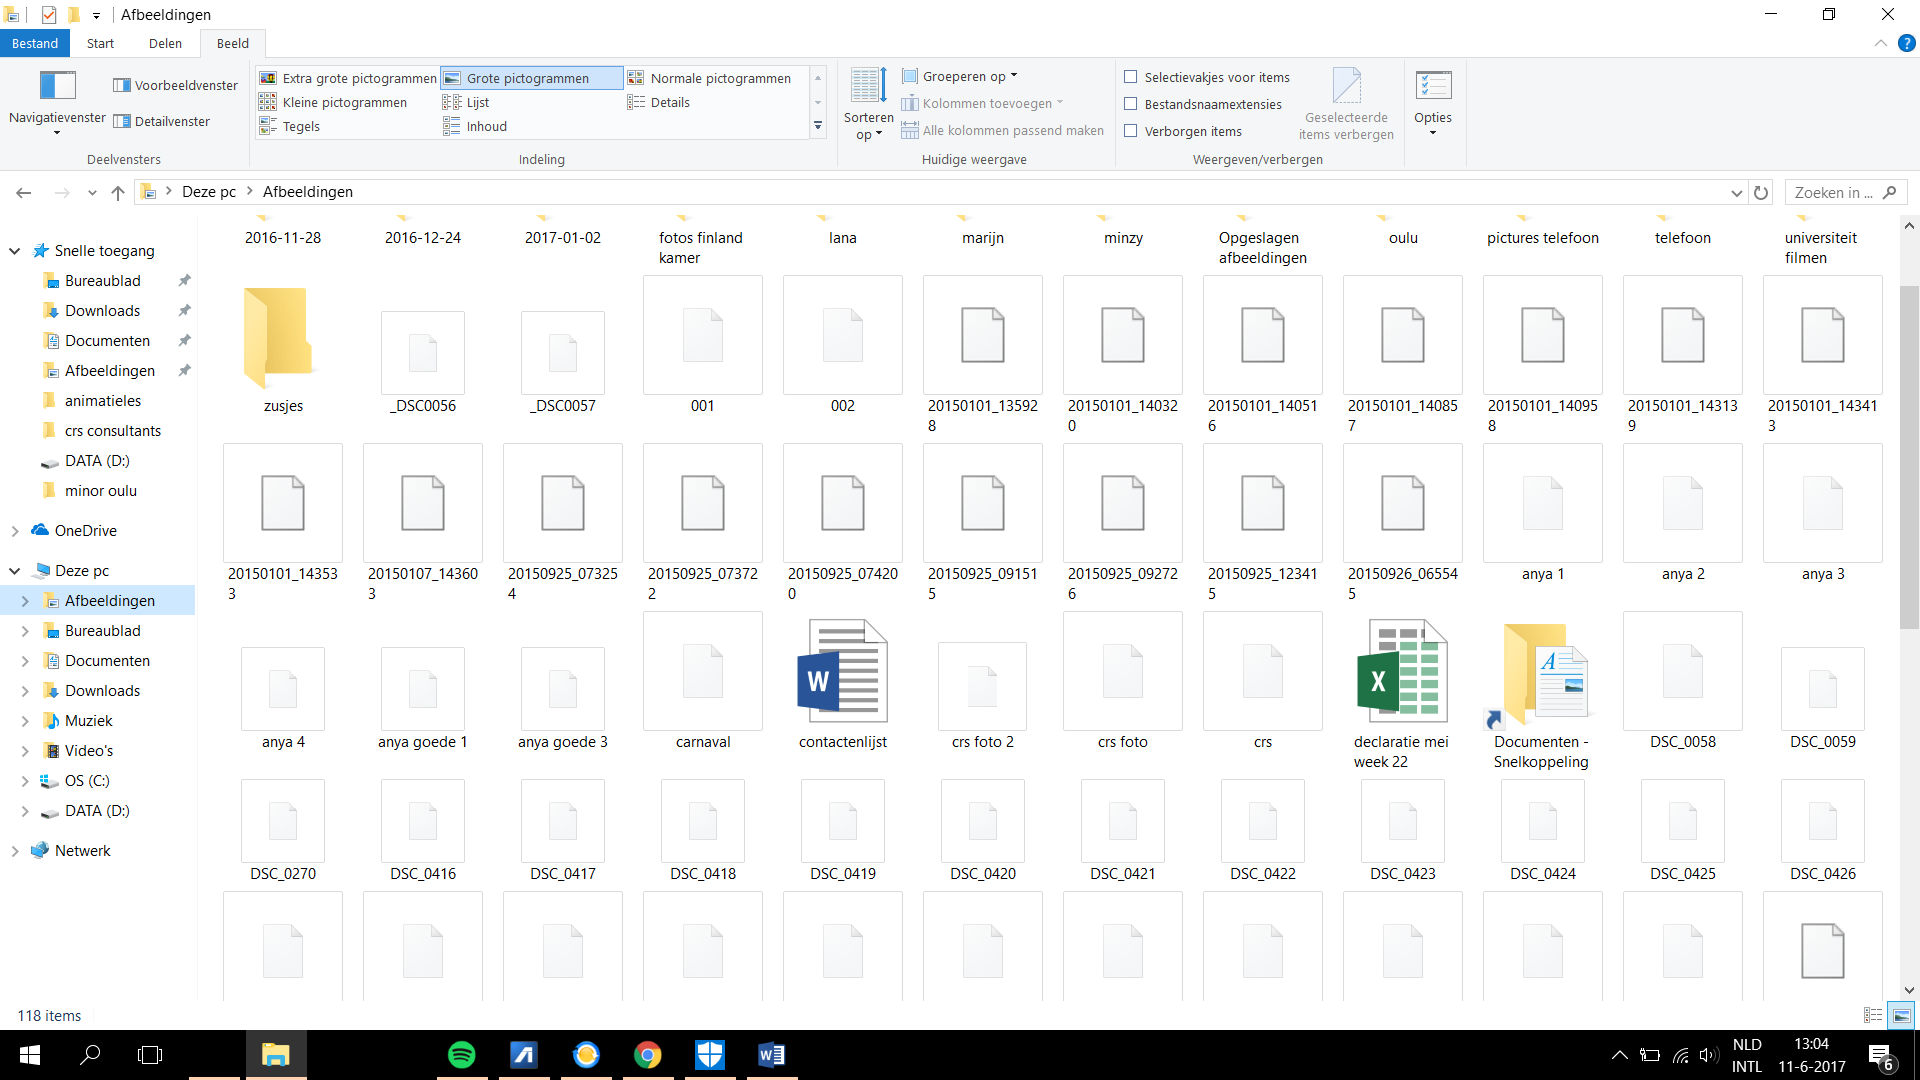Expand the OneDrive tree node

pyautogui.click(x=15, y=531)
